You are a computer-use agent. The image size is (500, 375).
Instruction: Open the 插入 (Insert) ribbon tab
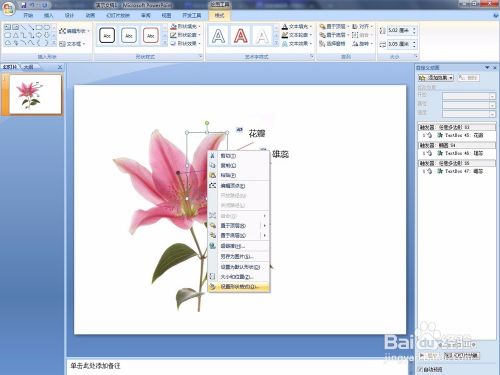[48, 16]
